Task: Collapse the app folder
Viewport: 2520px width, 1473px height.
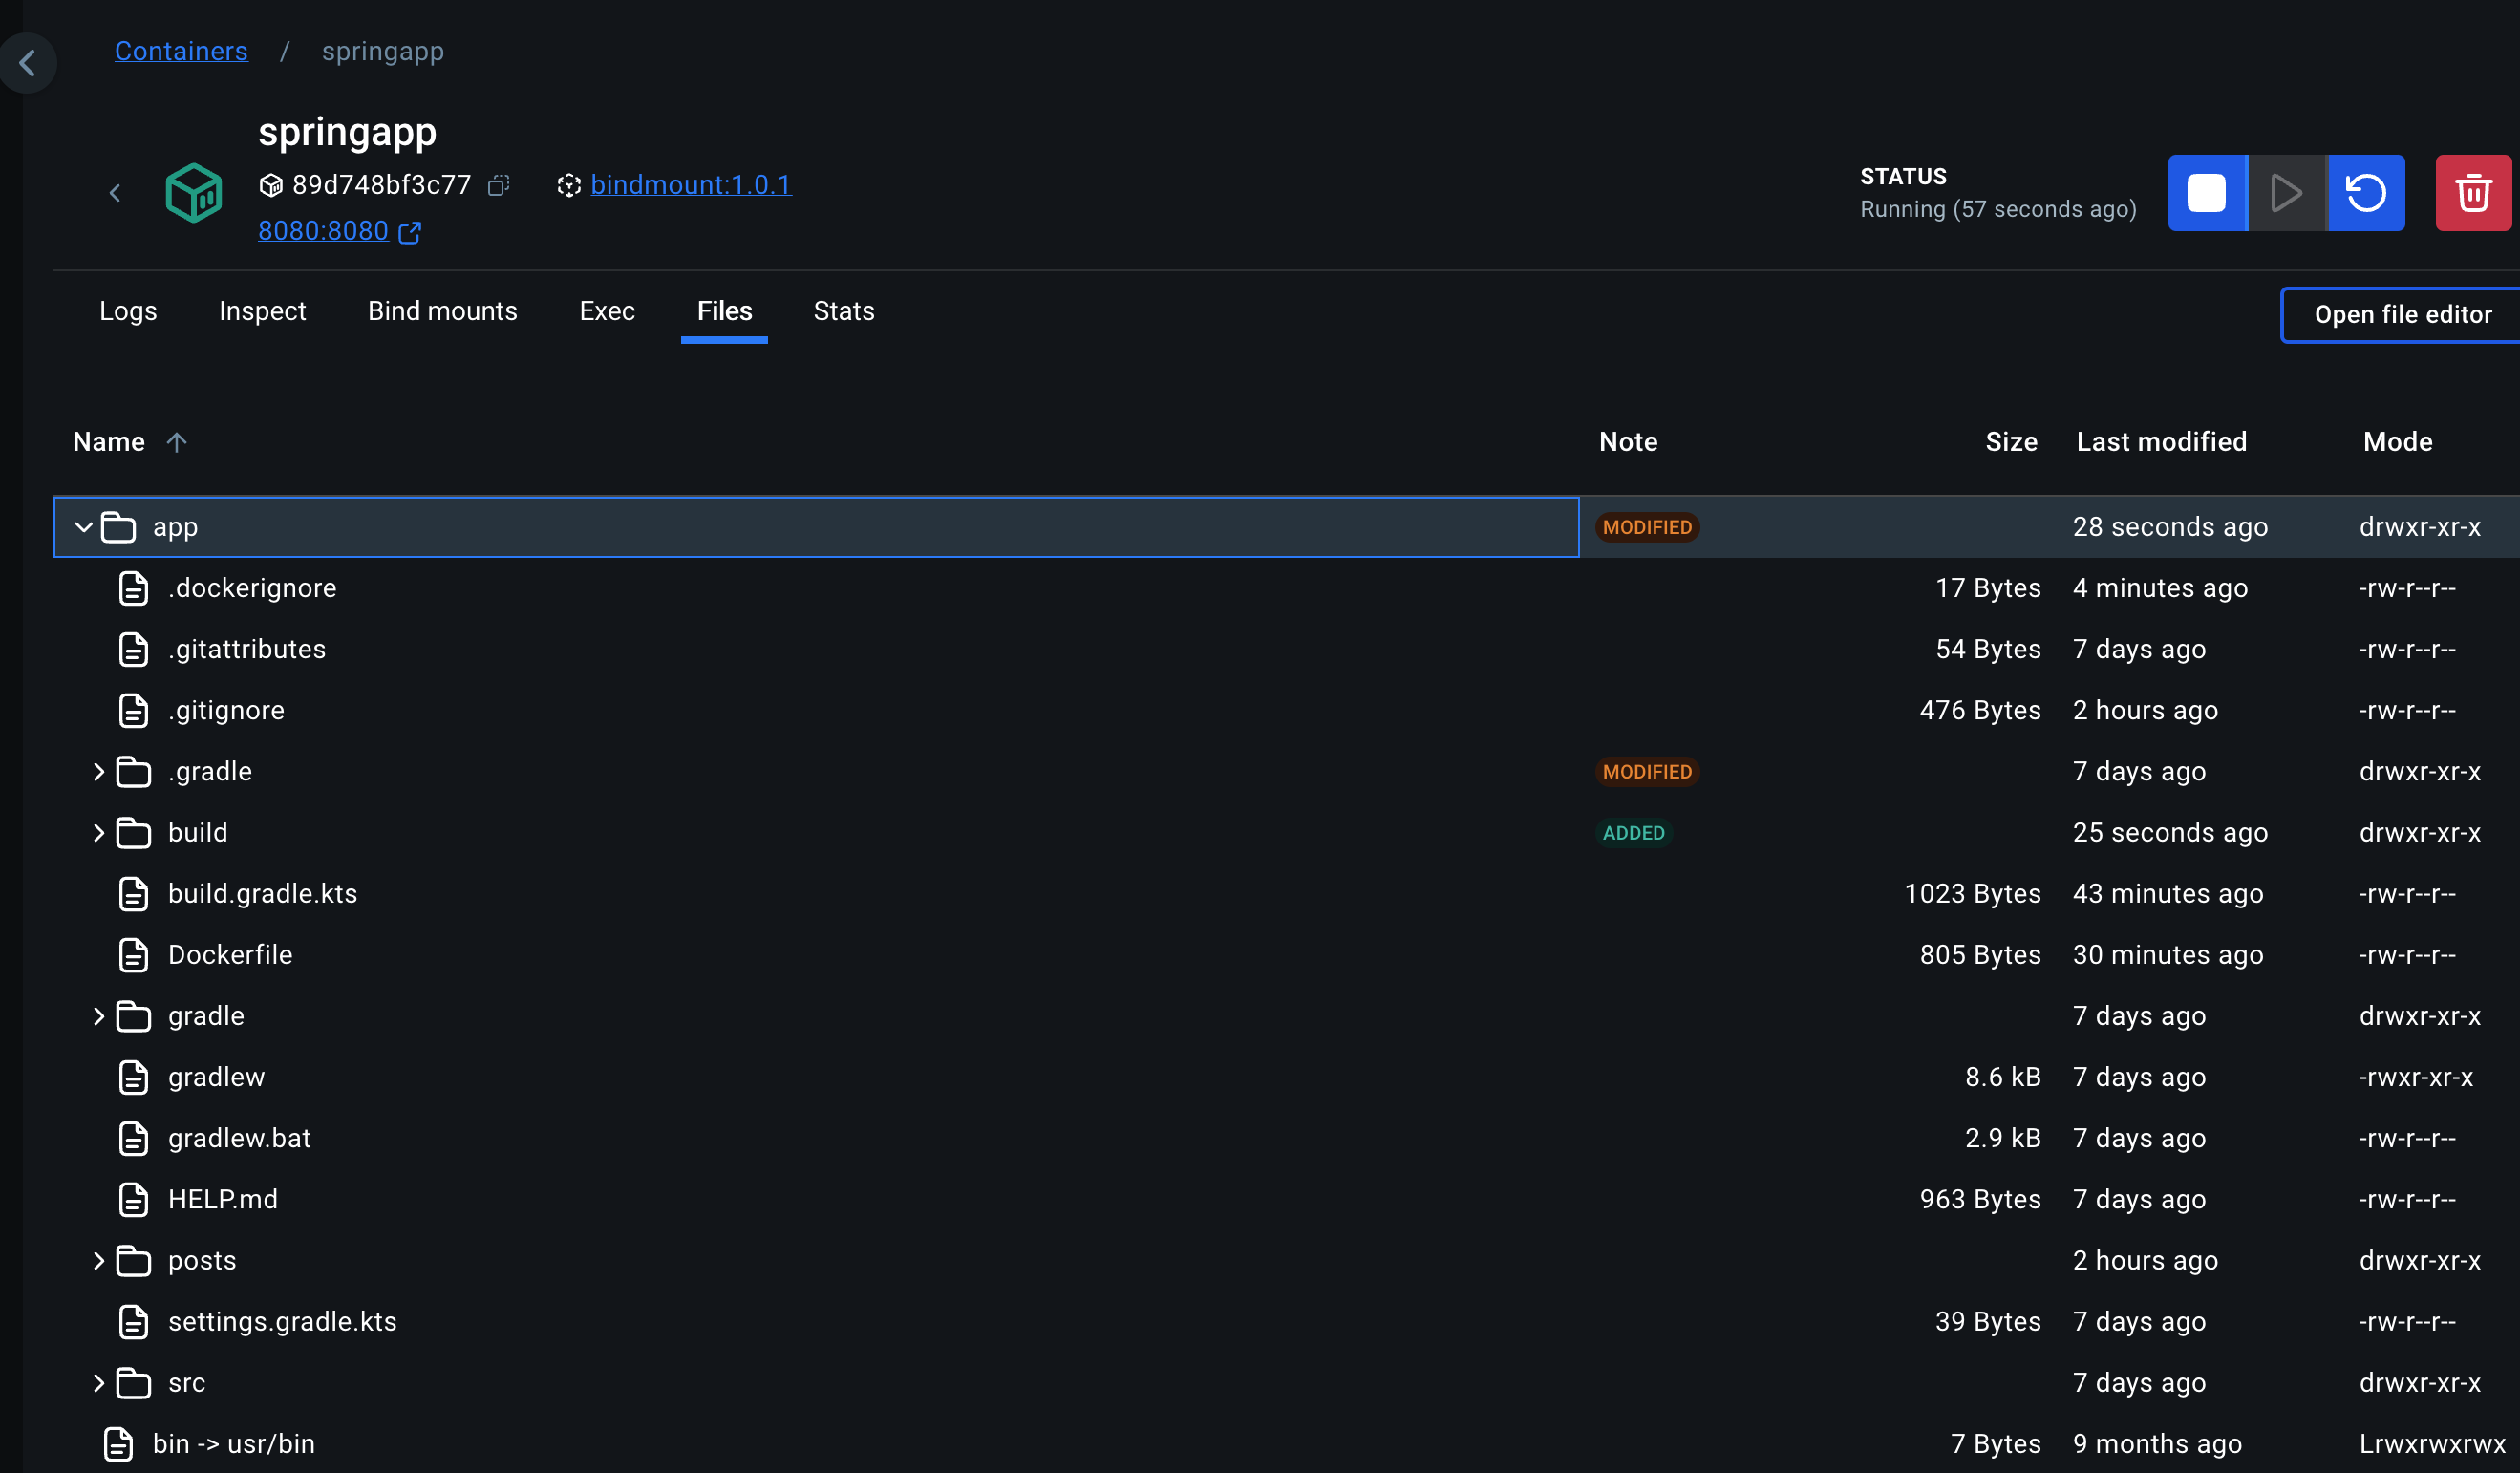Action: pyautogui.click(x=84, y=527)
